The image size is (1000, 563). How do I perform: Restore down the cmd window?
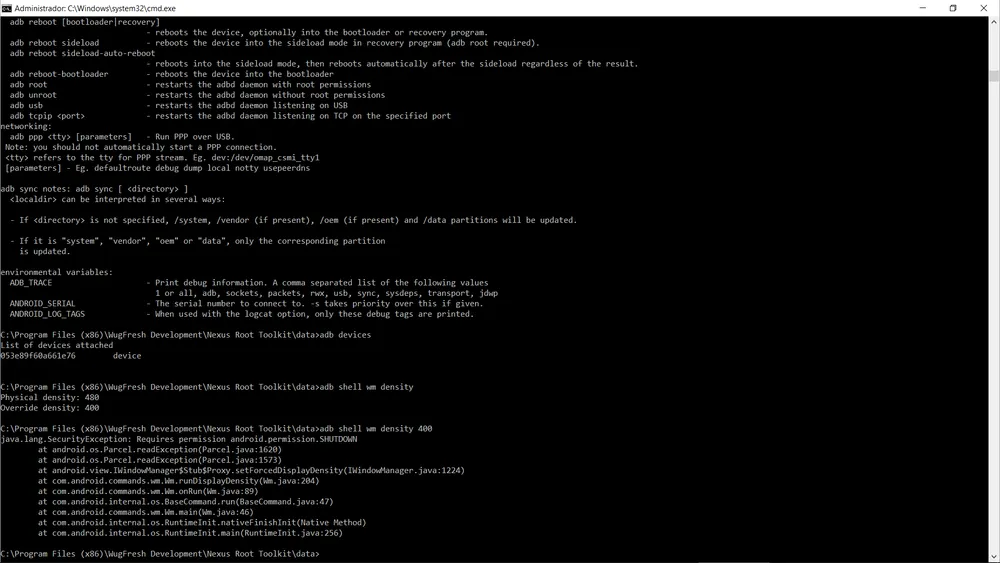tap(952, 8)
